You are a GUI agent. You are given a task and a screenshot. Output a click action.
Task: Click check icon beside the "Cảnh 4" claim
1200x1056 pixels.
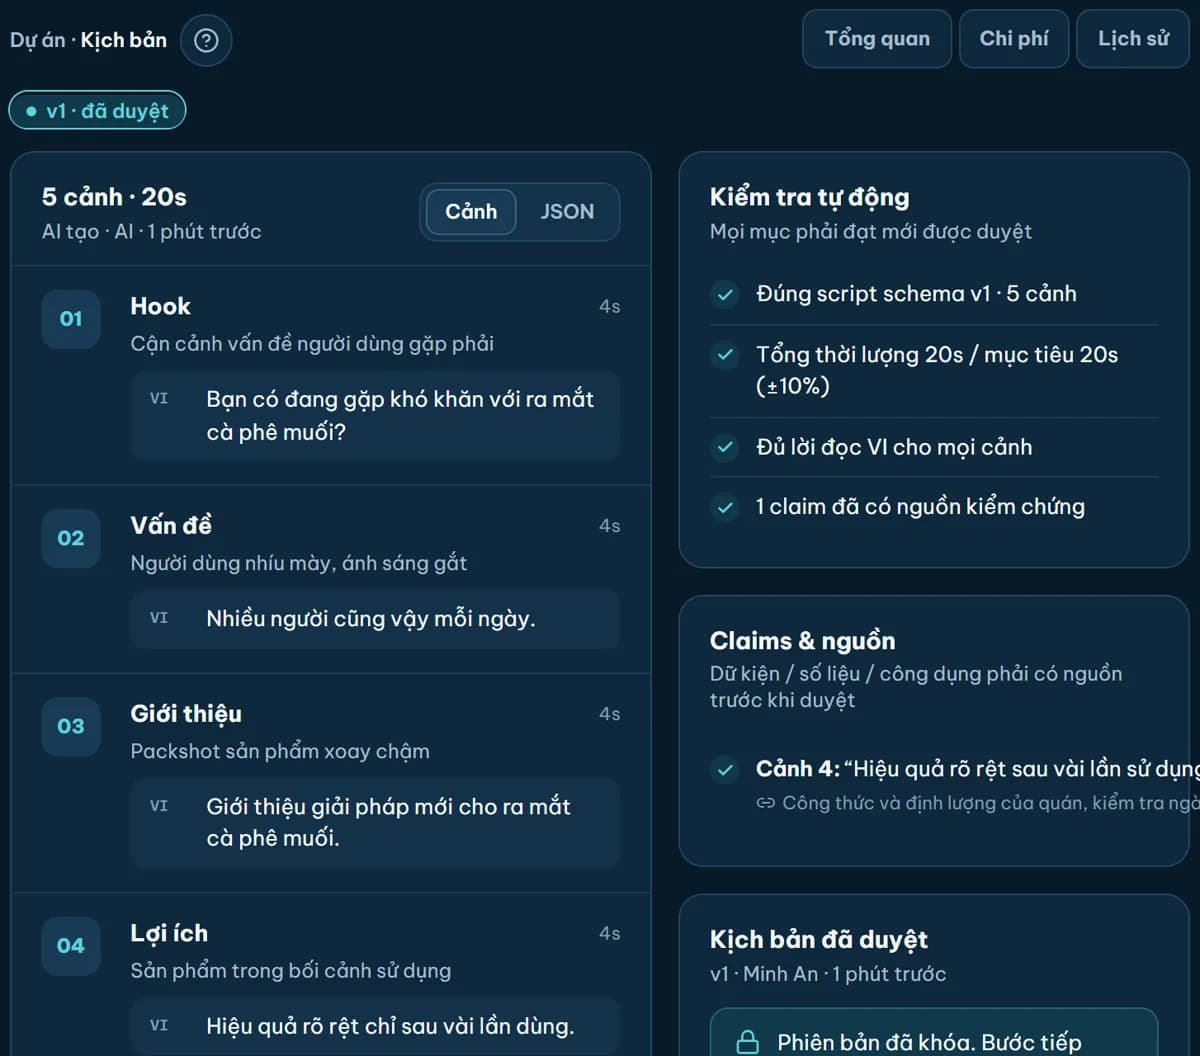724,769
